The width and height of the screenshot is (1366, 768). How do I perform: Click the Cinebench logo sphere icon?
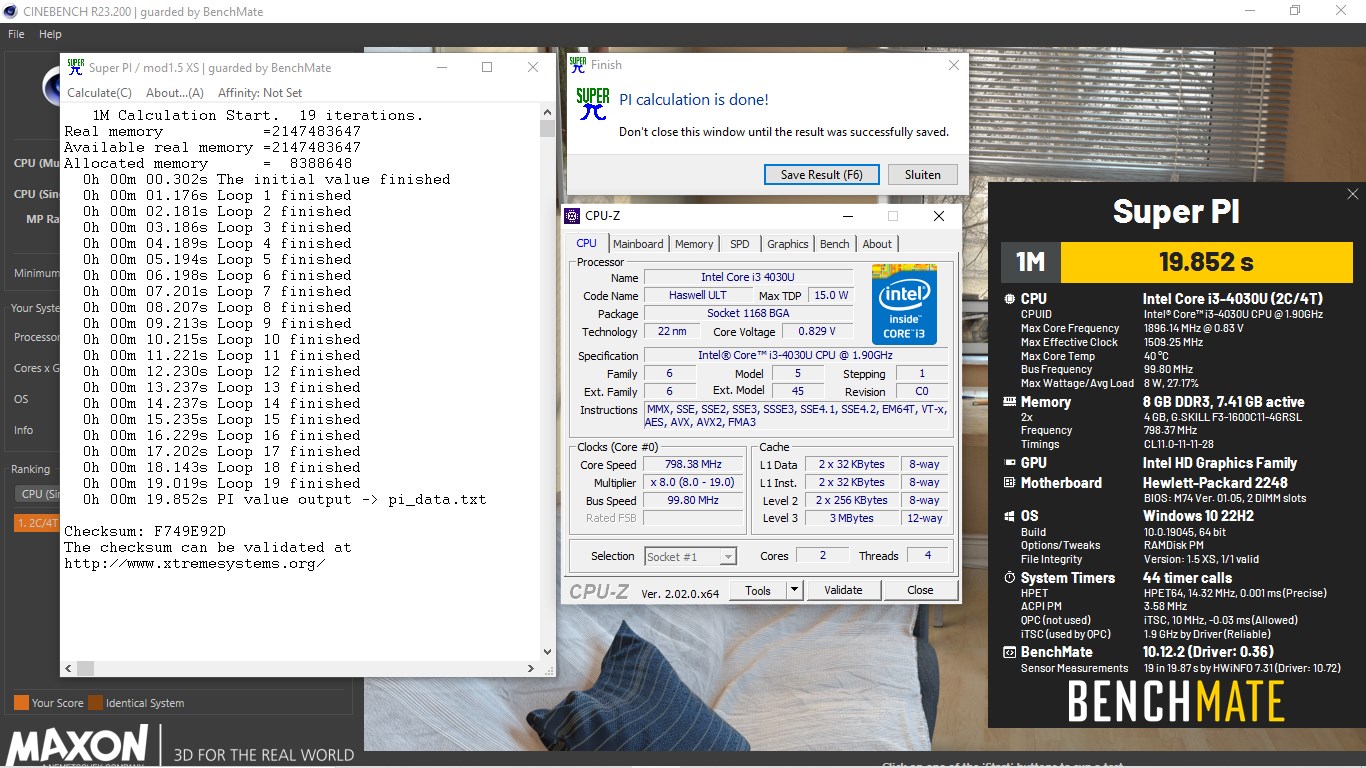pos(49,86)
